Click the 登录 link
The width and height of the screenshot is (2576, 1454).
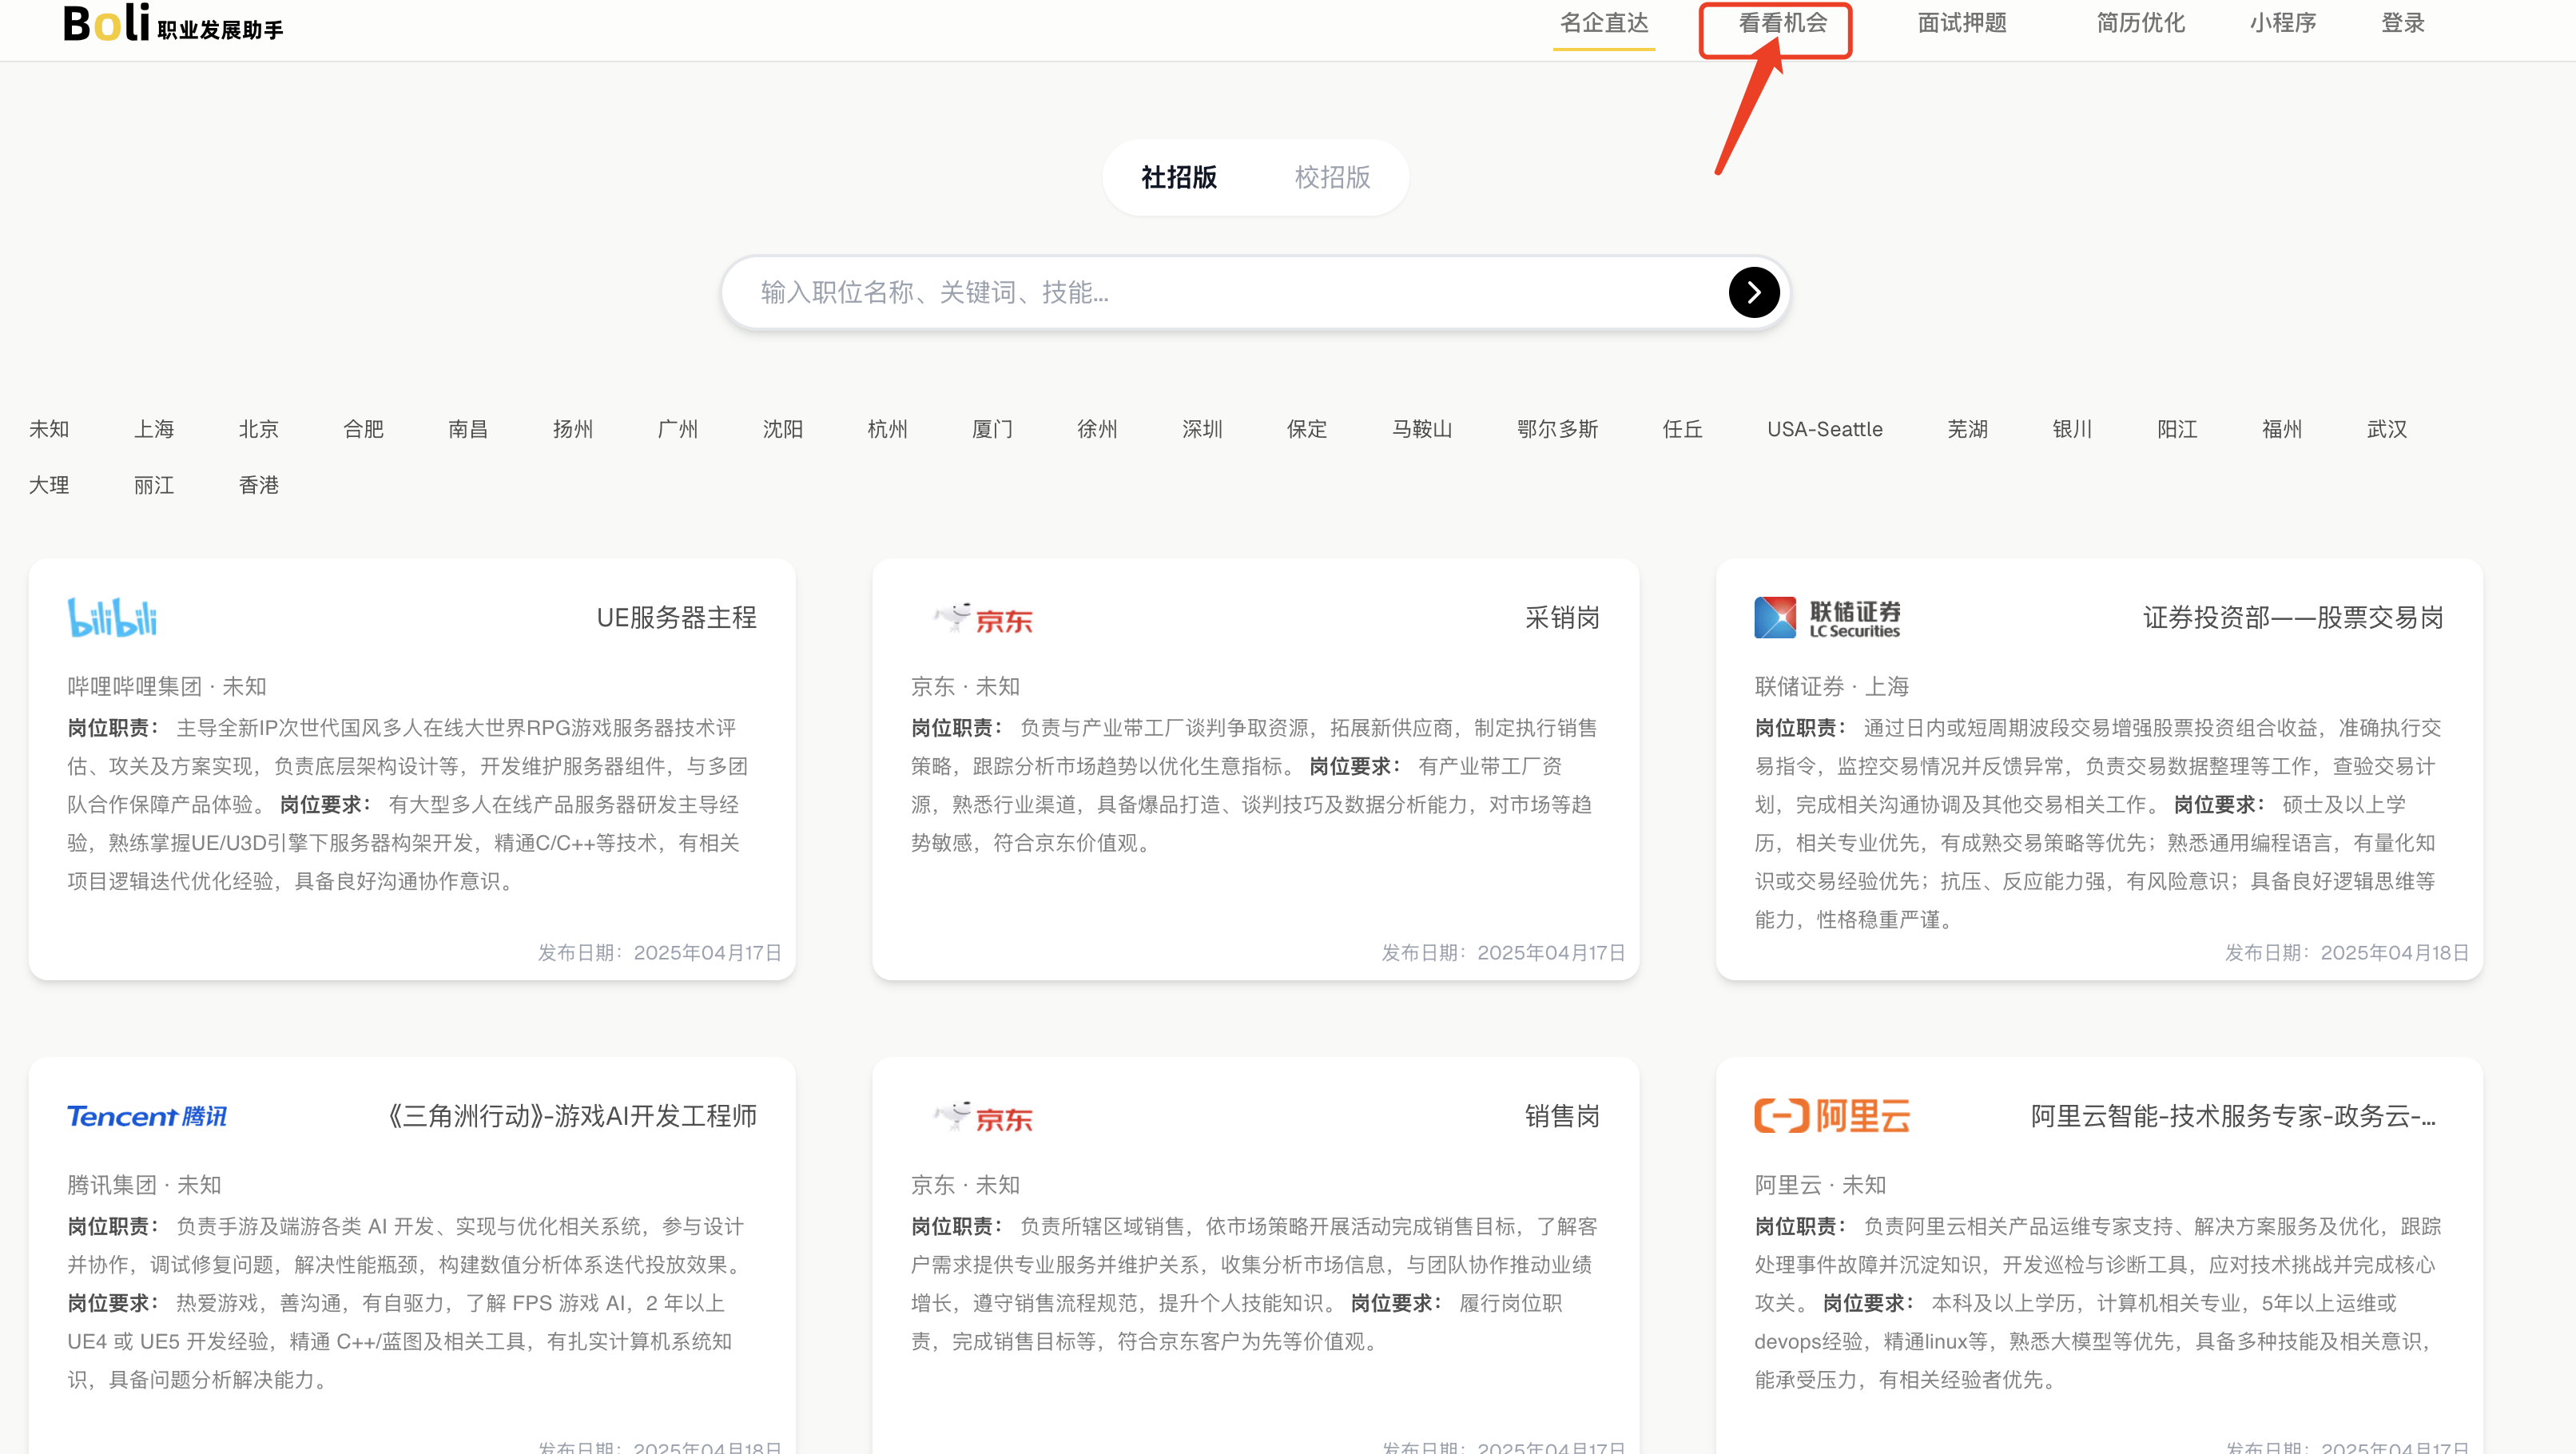pos(2402,23)
